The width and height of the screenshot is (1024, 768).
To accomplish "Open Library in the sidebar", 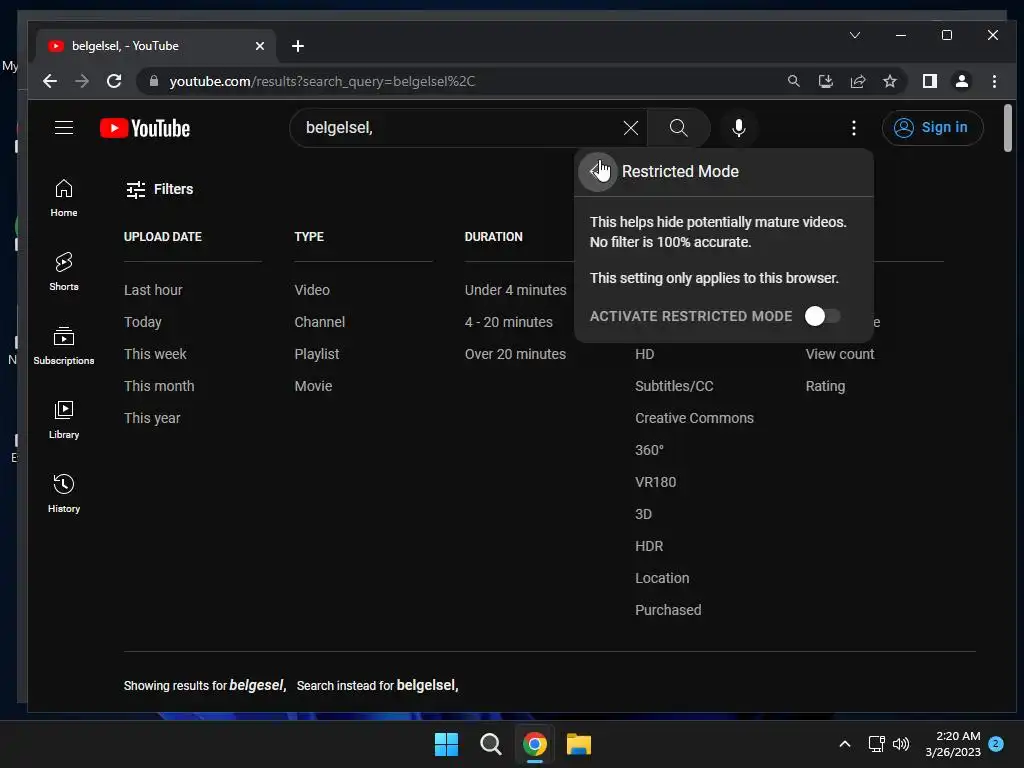I will tap(64, 419).
